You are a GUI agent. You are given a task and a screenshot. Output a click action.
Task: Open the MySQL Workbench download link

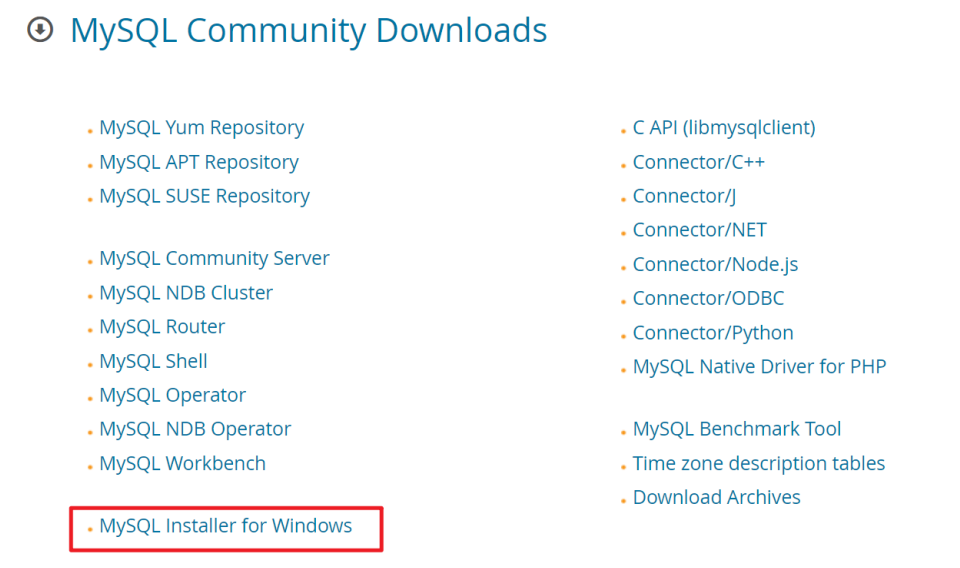point(182,463)
